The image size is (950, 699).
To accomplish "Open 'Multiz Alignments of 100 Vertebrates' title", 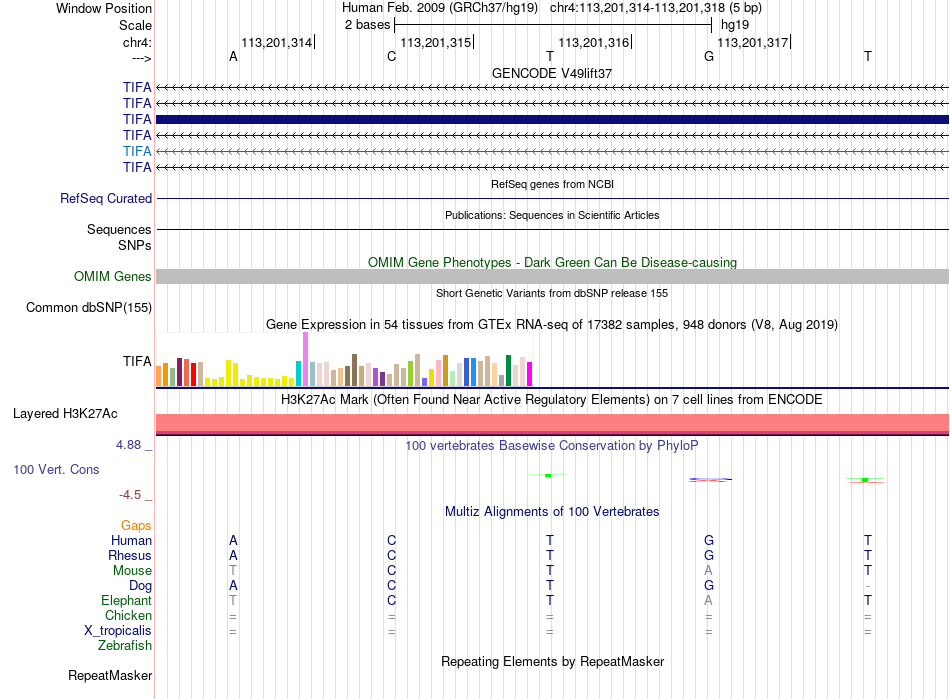I will [552, 511].
